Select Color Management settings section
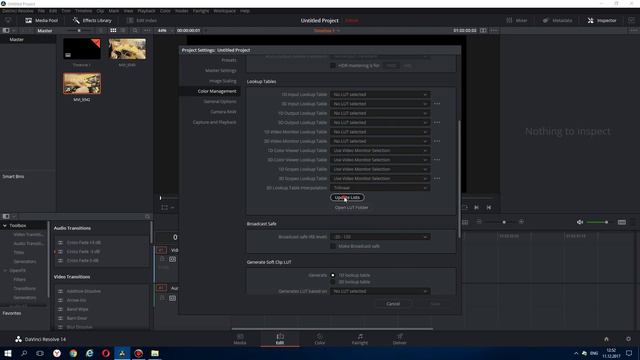Image resolution: width=640 pixels, height=360 pixels. (217, 91)
